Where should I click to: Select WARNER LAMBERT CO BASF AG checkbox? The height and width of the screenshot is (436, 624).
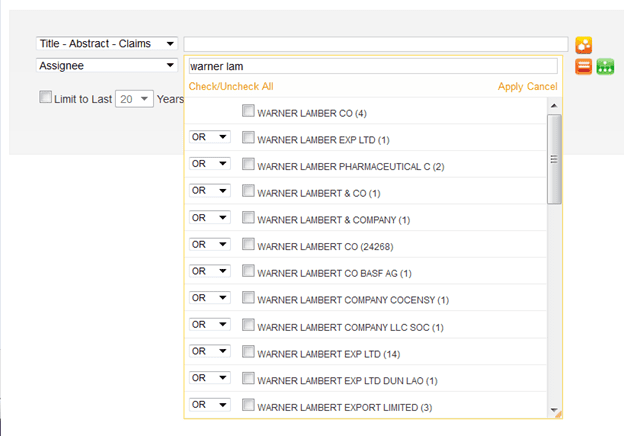click(248, 271)
